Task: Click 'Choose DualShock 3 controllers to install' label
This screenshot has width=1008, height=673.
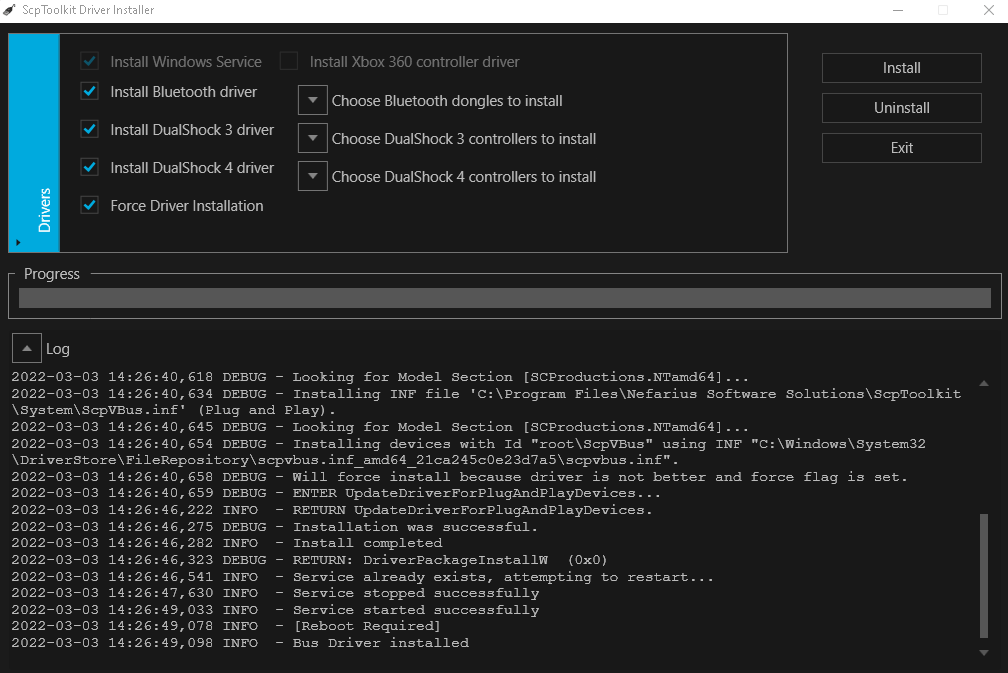Action: (464, 139)
